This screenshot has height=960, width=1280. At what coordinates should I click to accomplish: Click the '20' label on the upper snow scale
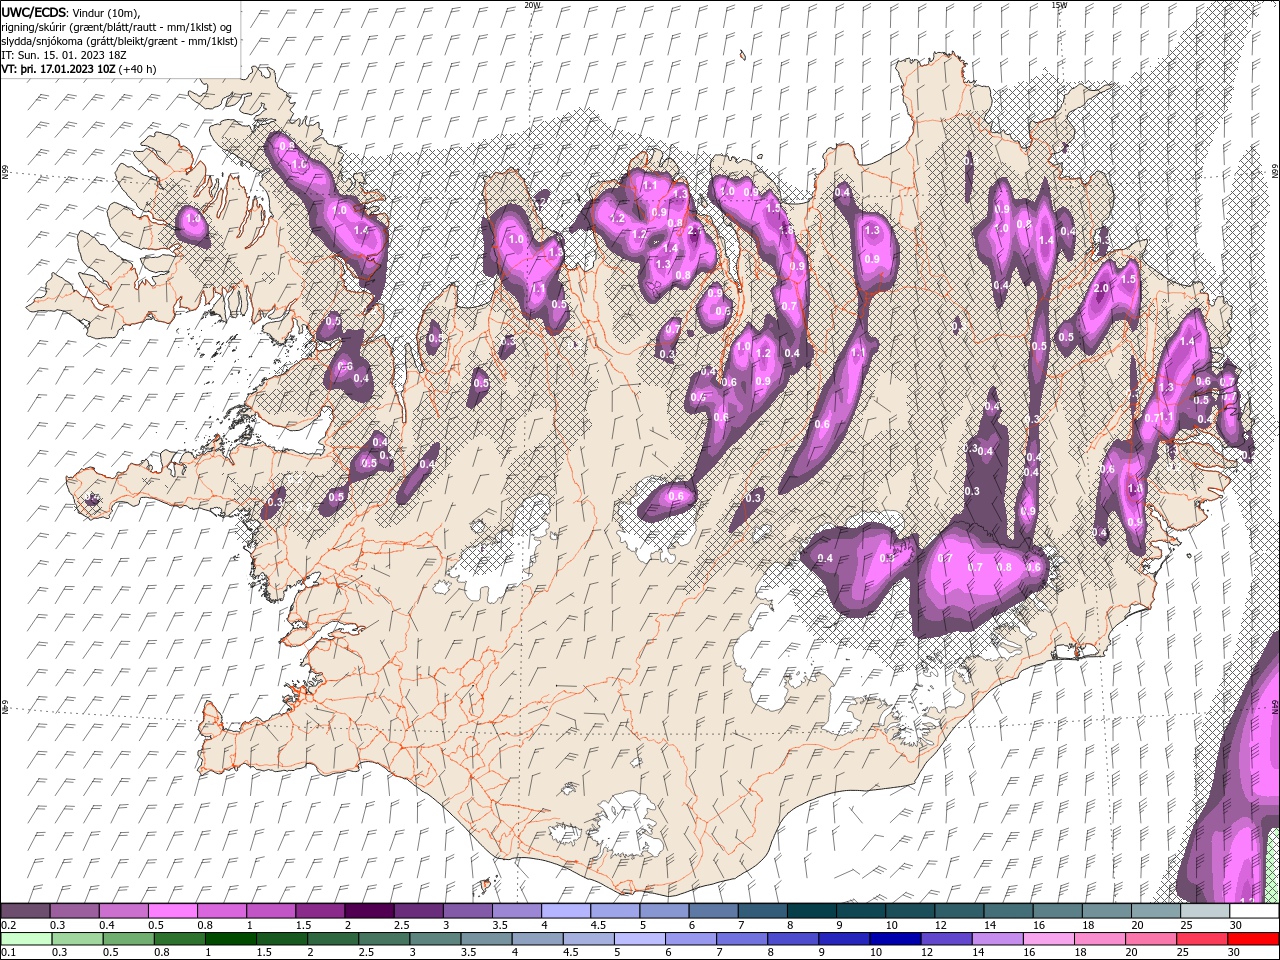pos(1137,925)
